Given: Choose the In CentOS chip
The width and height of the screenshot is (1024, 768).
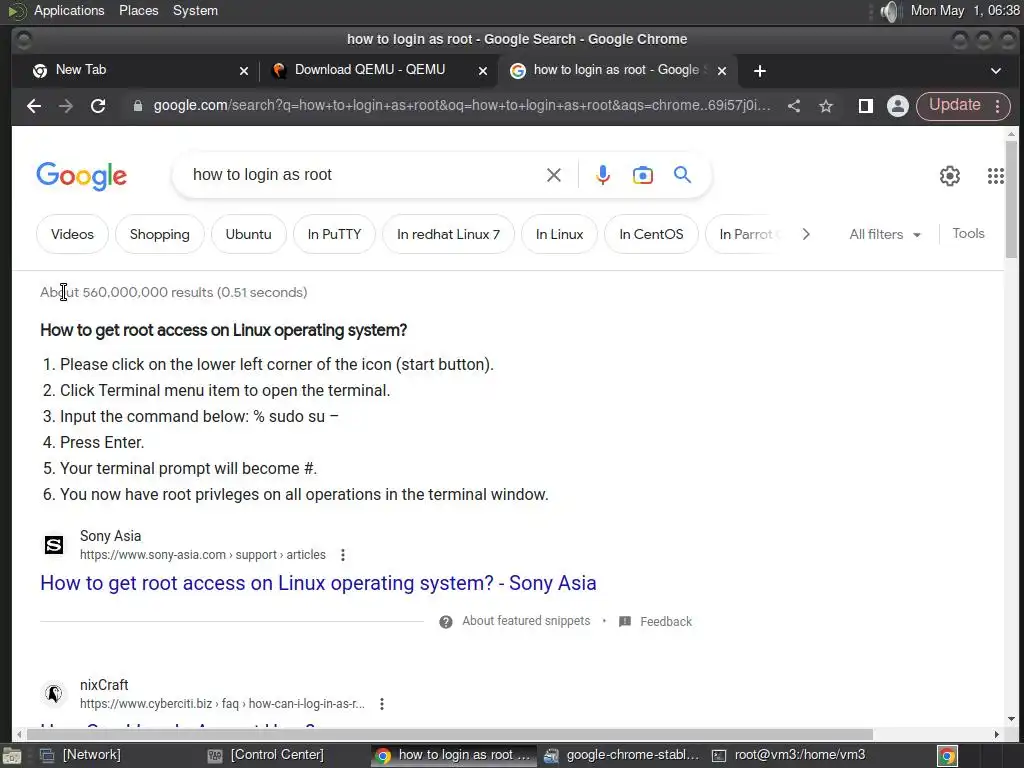Looking at the screenshot, I should 651,234.
